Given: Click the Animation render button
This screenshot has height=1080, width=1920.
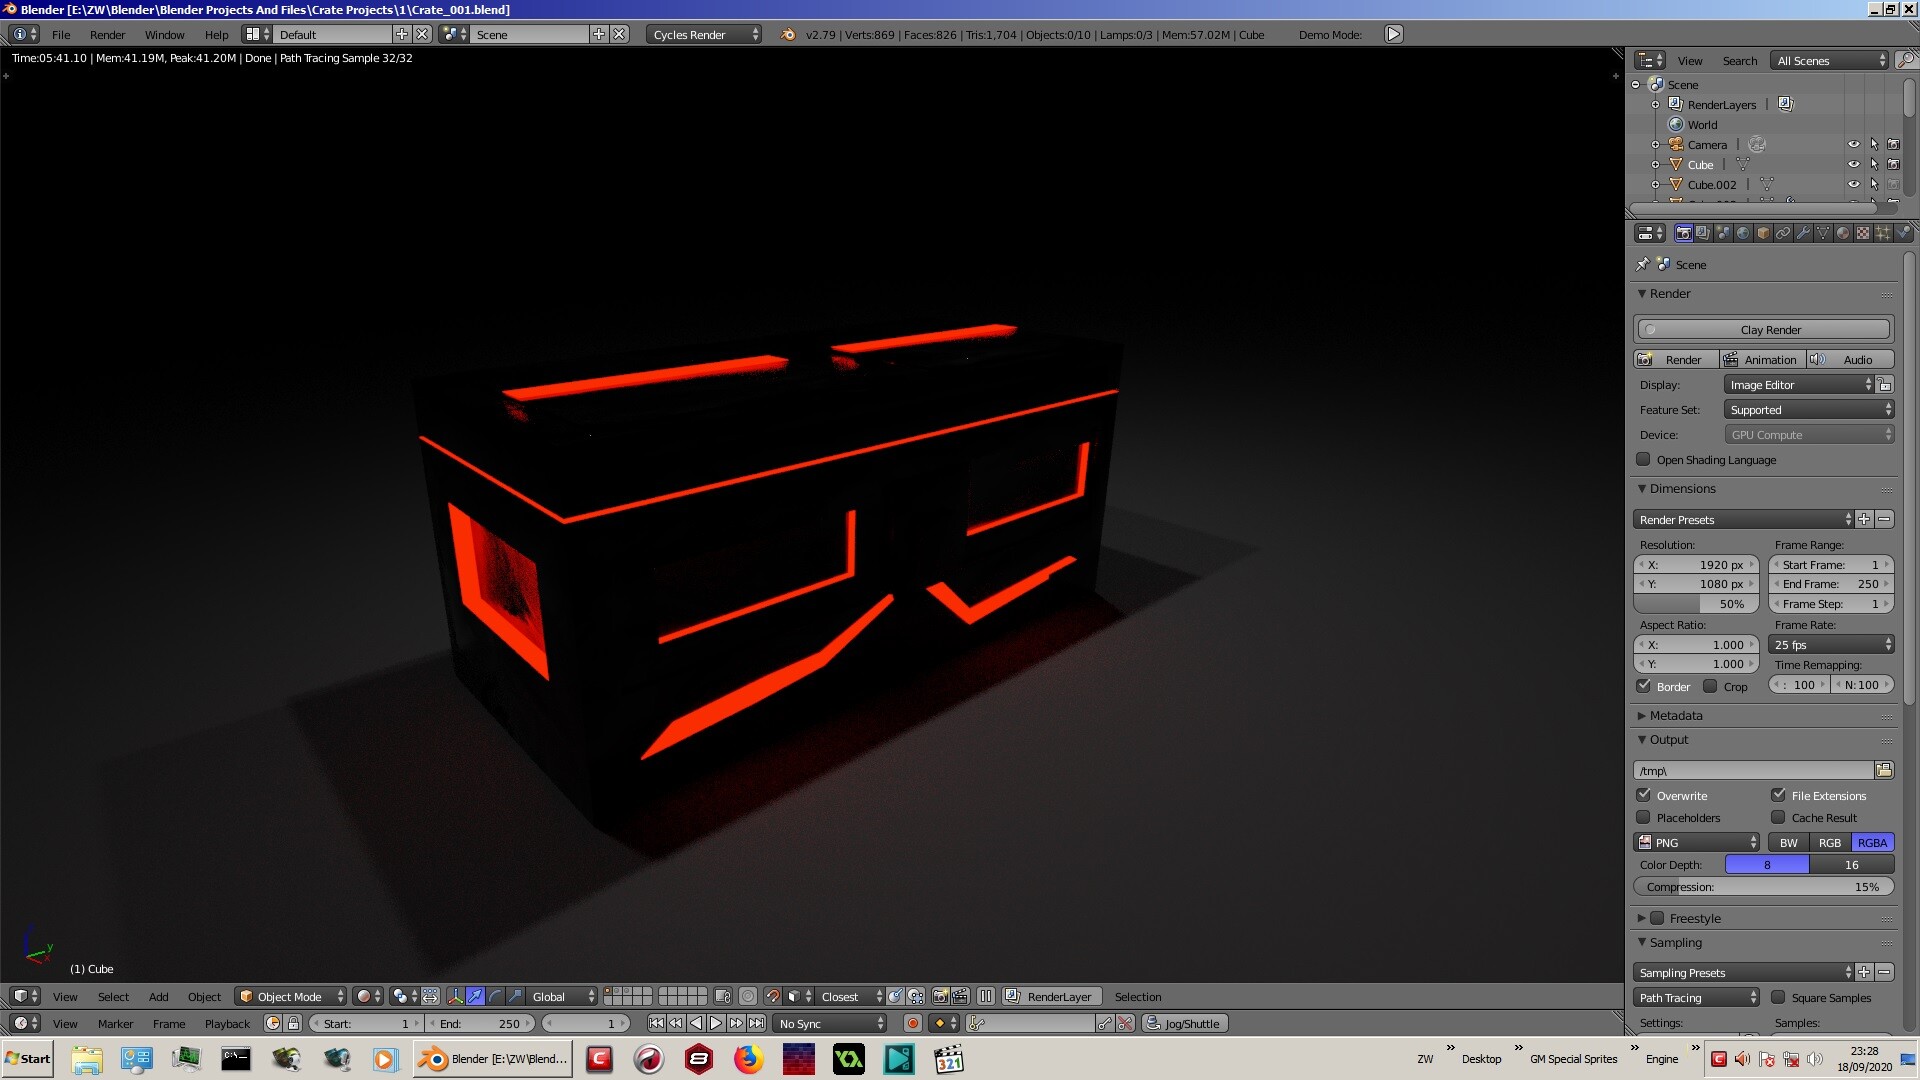Looking at the screenshot, I should [1761, 359].
